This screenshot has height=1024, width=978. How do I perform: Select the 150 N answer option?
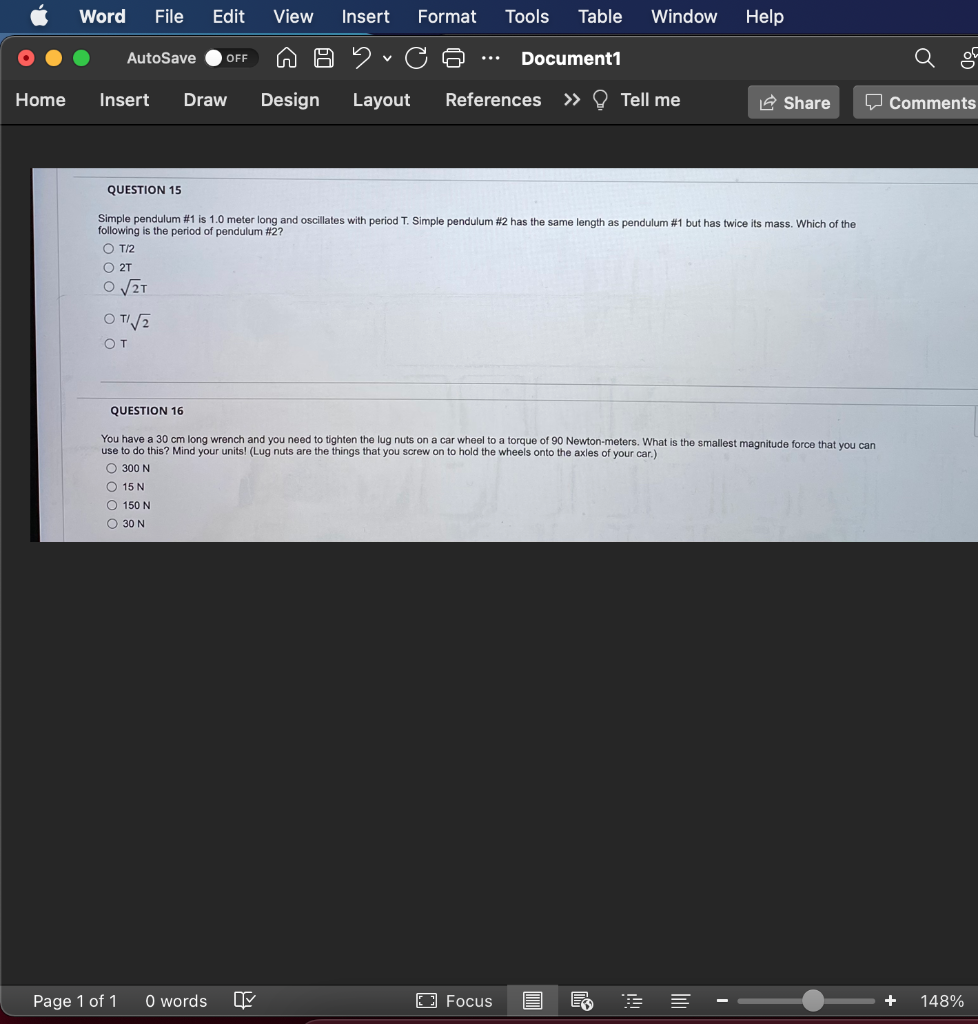(112, 505)
